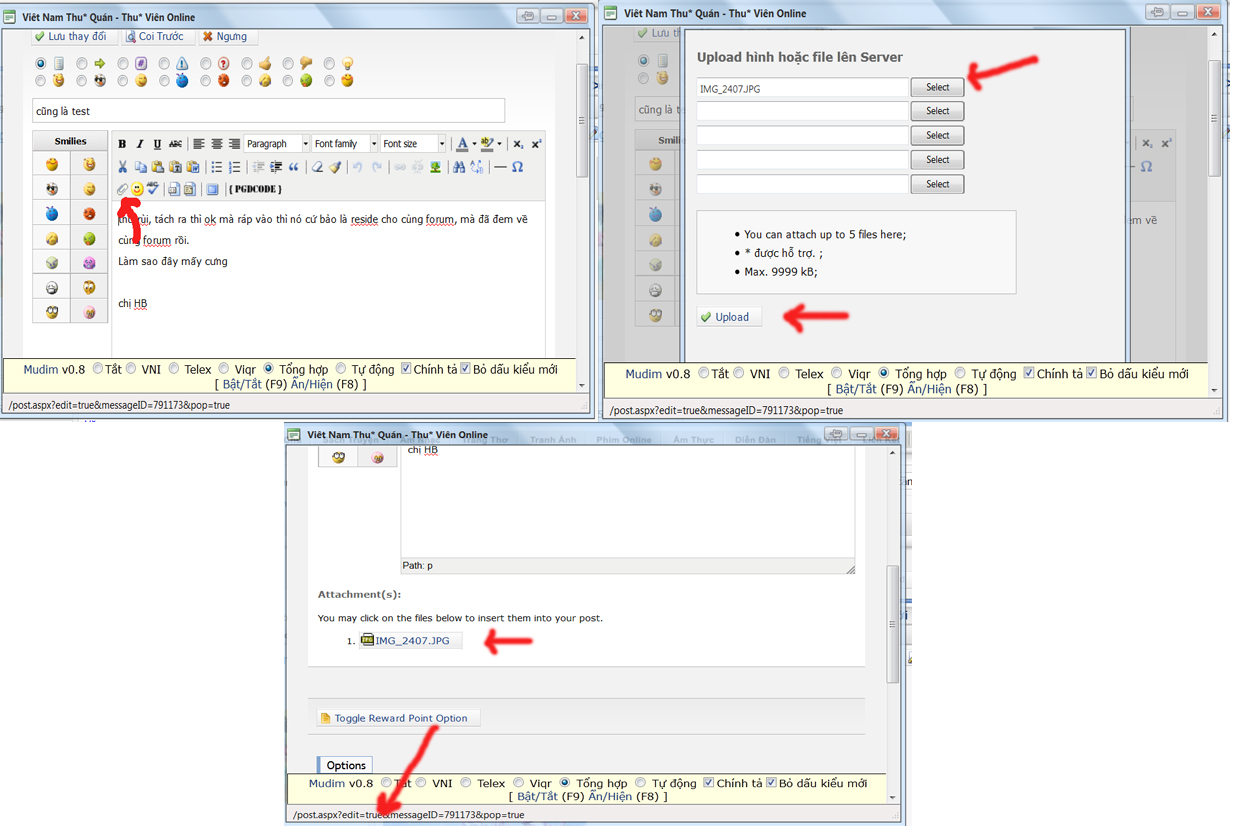The height and width of the screenshot is (826, 1234).
Task: Toggle Chính tả checkbox in left window Mudim bar
Action: click(406, 369)
